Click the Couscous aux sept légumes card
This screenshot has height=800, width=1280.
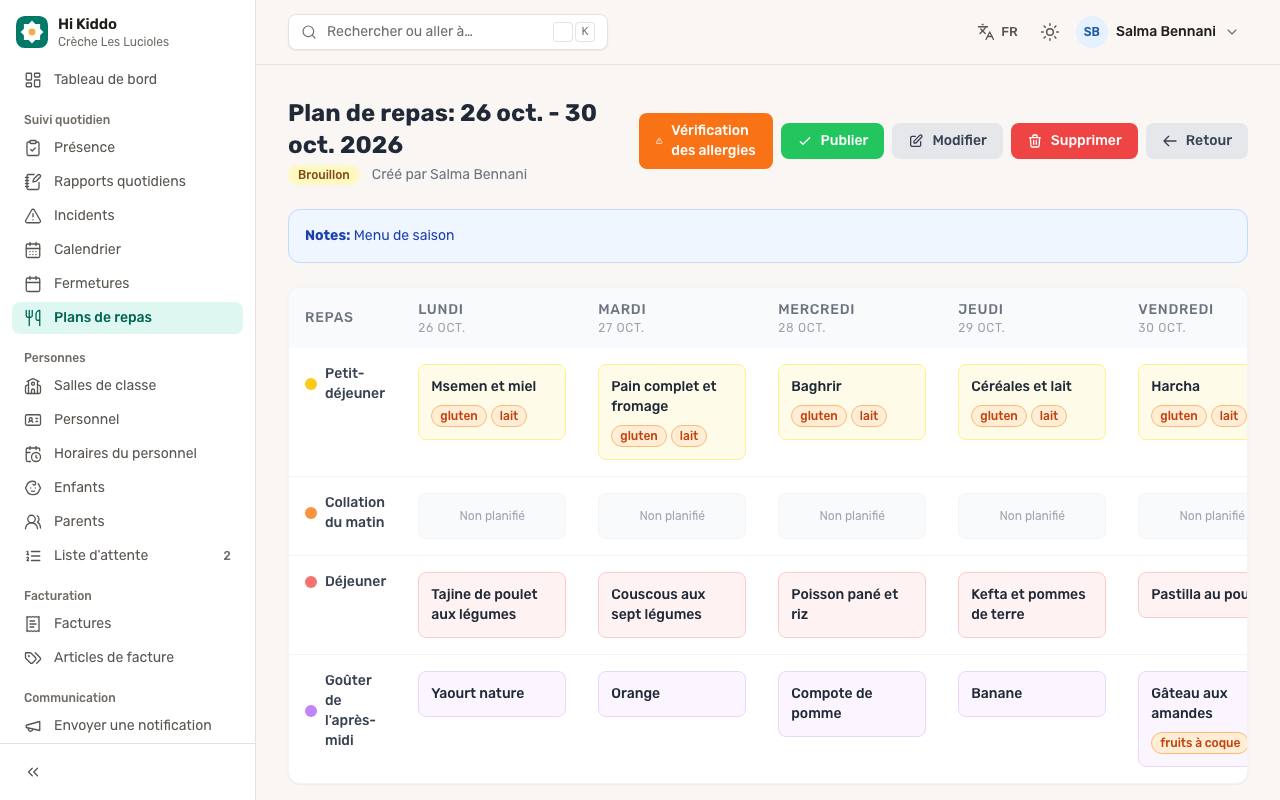coord(672,605)
